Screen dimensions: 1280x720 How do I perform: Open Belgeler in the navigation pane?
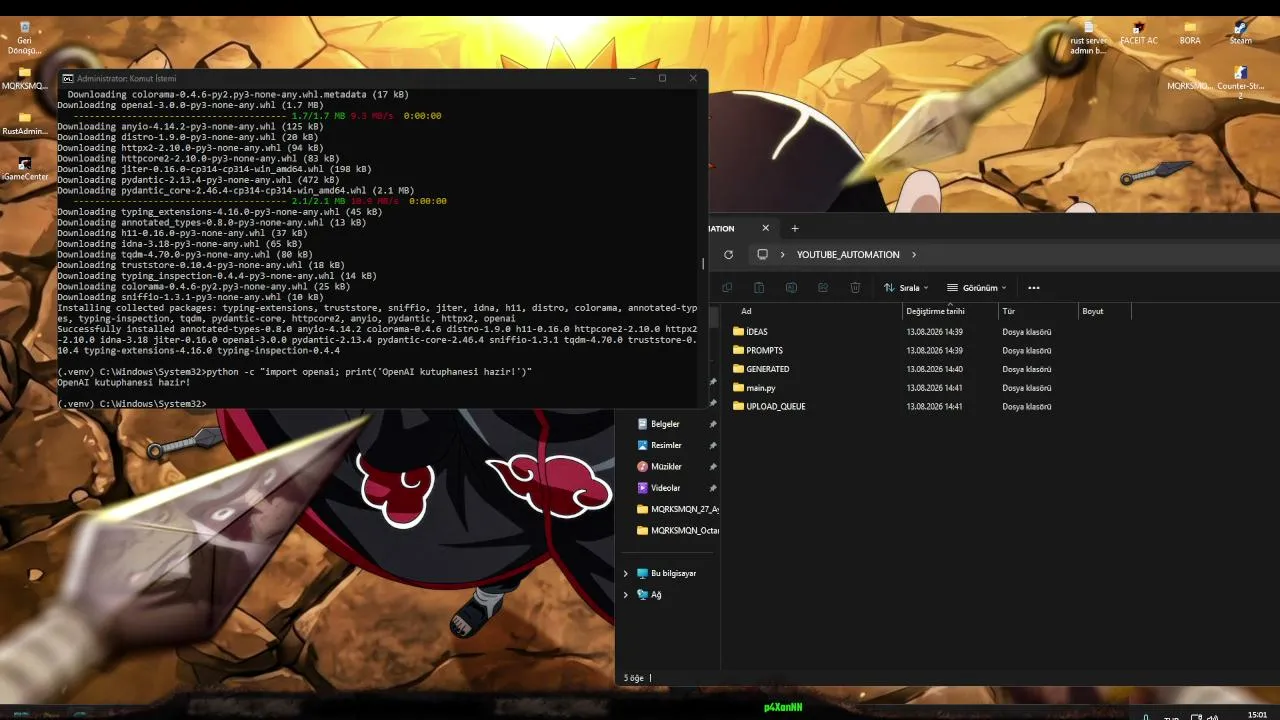coord(665,424)
